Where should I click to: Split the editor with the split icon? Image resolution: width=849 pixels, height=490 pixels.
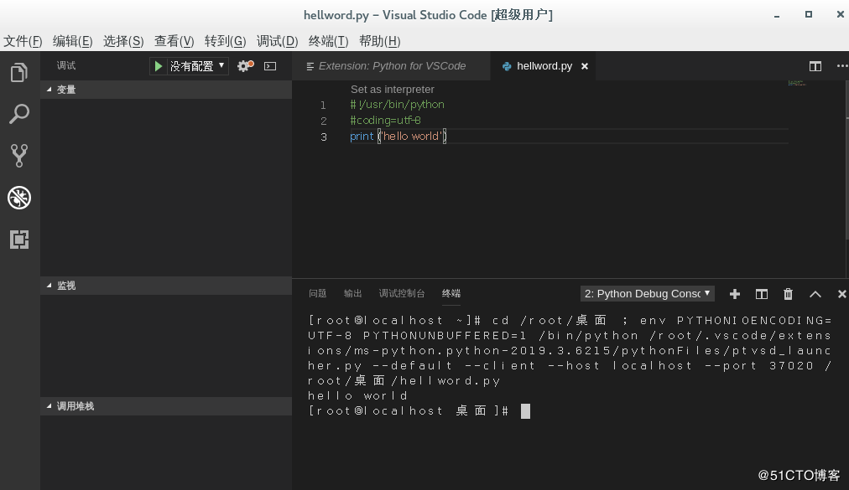(815, 66)
